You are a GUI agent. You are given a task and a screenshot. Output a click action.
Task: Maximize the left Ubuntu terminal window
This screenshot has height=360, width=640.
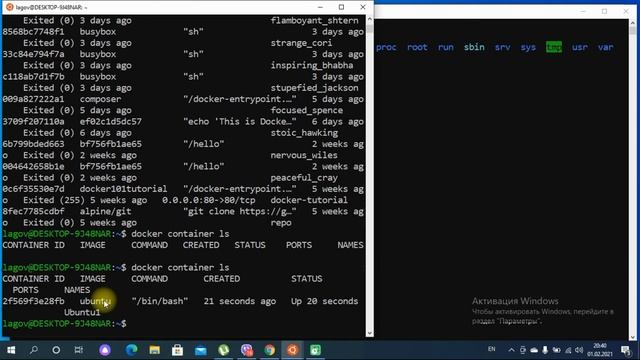[341, 7]
